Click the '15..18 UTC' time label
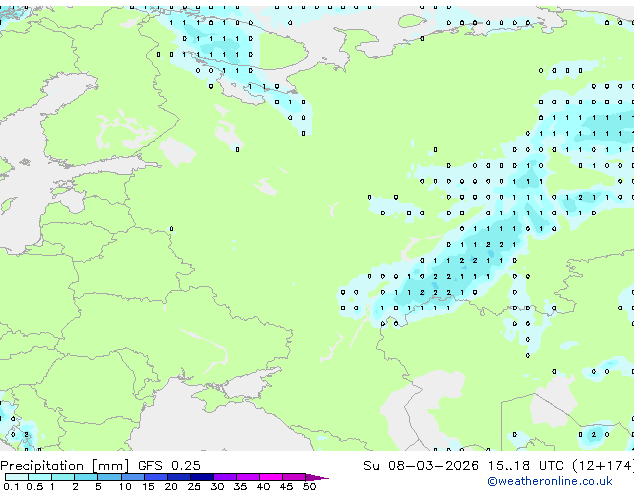 (525, 466)
